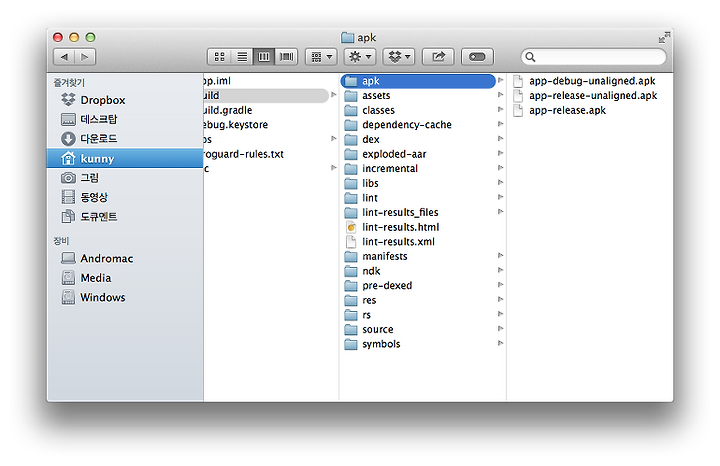Open Dropbox in the sidebar

[125, 100]
